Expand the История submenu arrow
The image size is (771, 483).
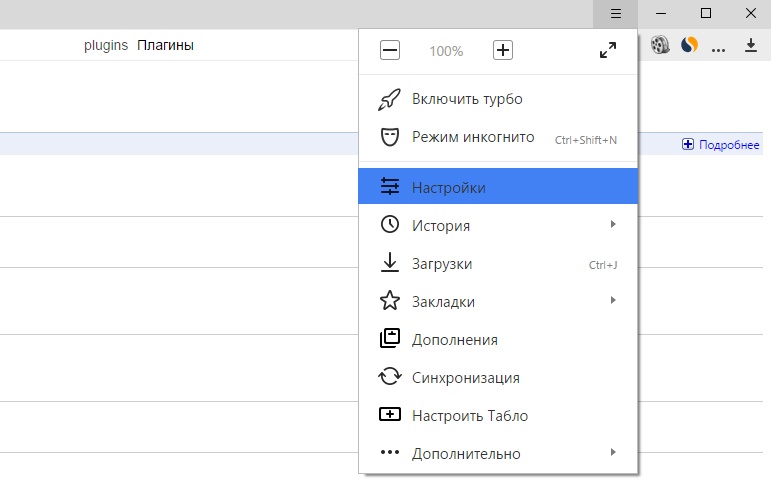tap(613, 224)
